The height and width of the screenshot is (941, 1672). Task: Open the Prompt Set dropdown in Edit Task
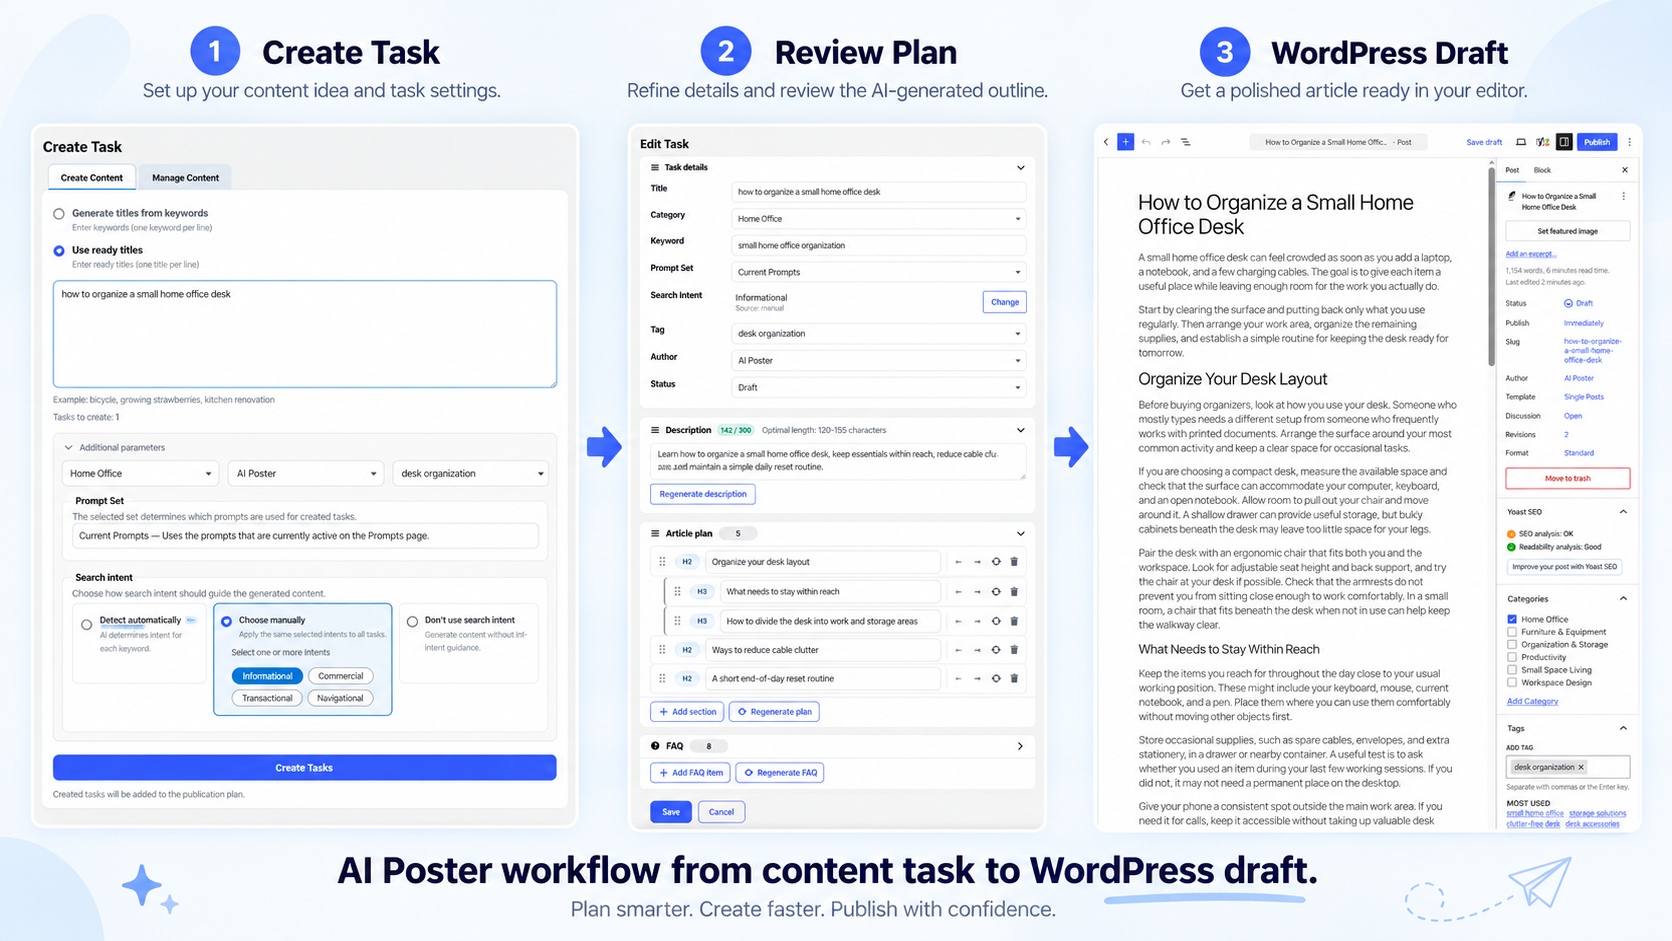coord(878,272)
